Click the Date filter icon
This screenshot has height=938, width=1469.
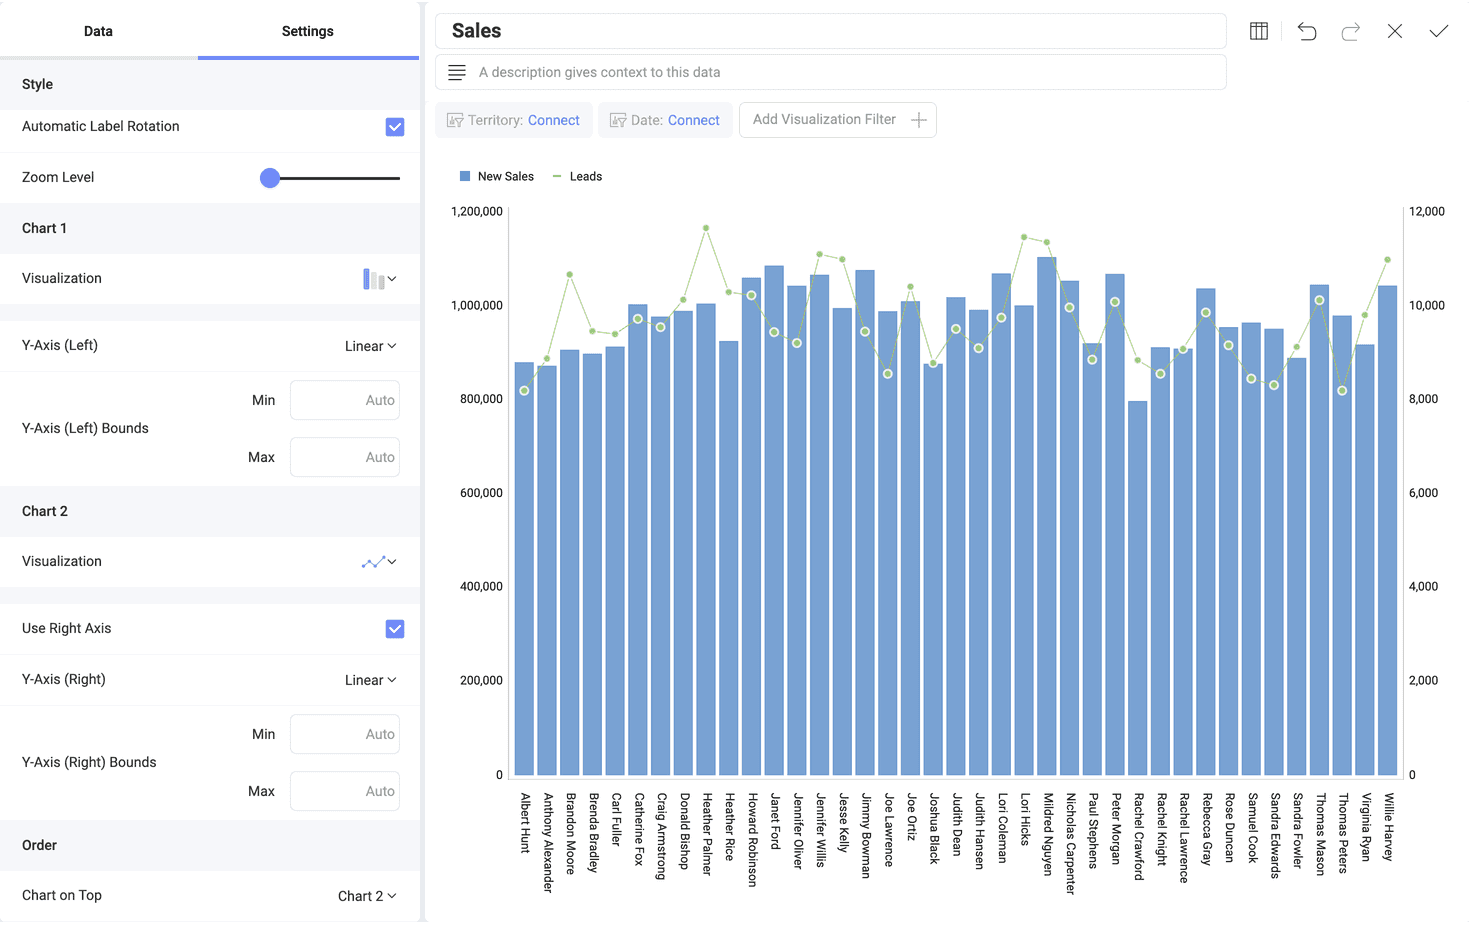(x=618, y=120)
